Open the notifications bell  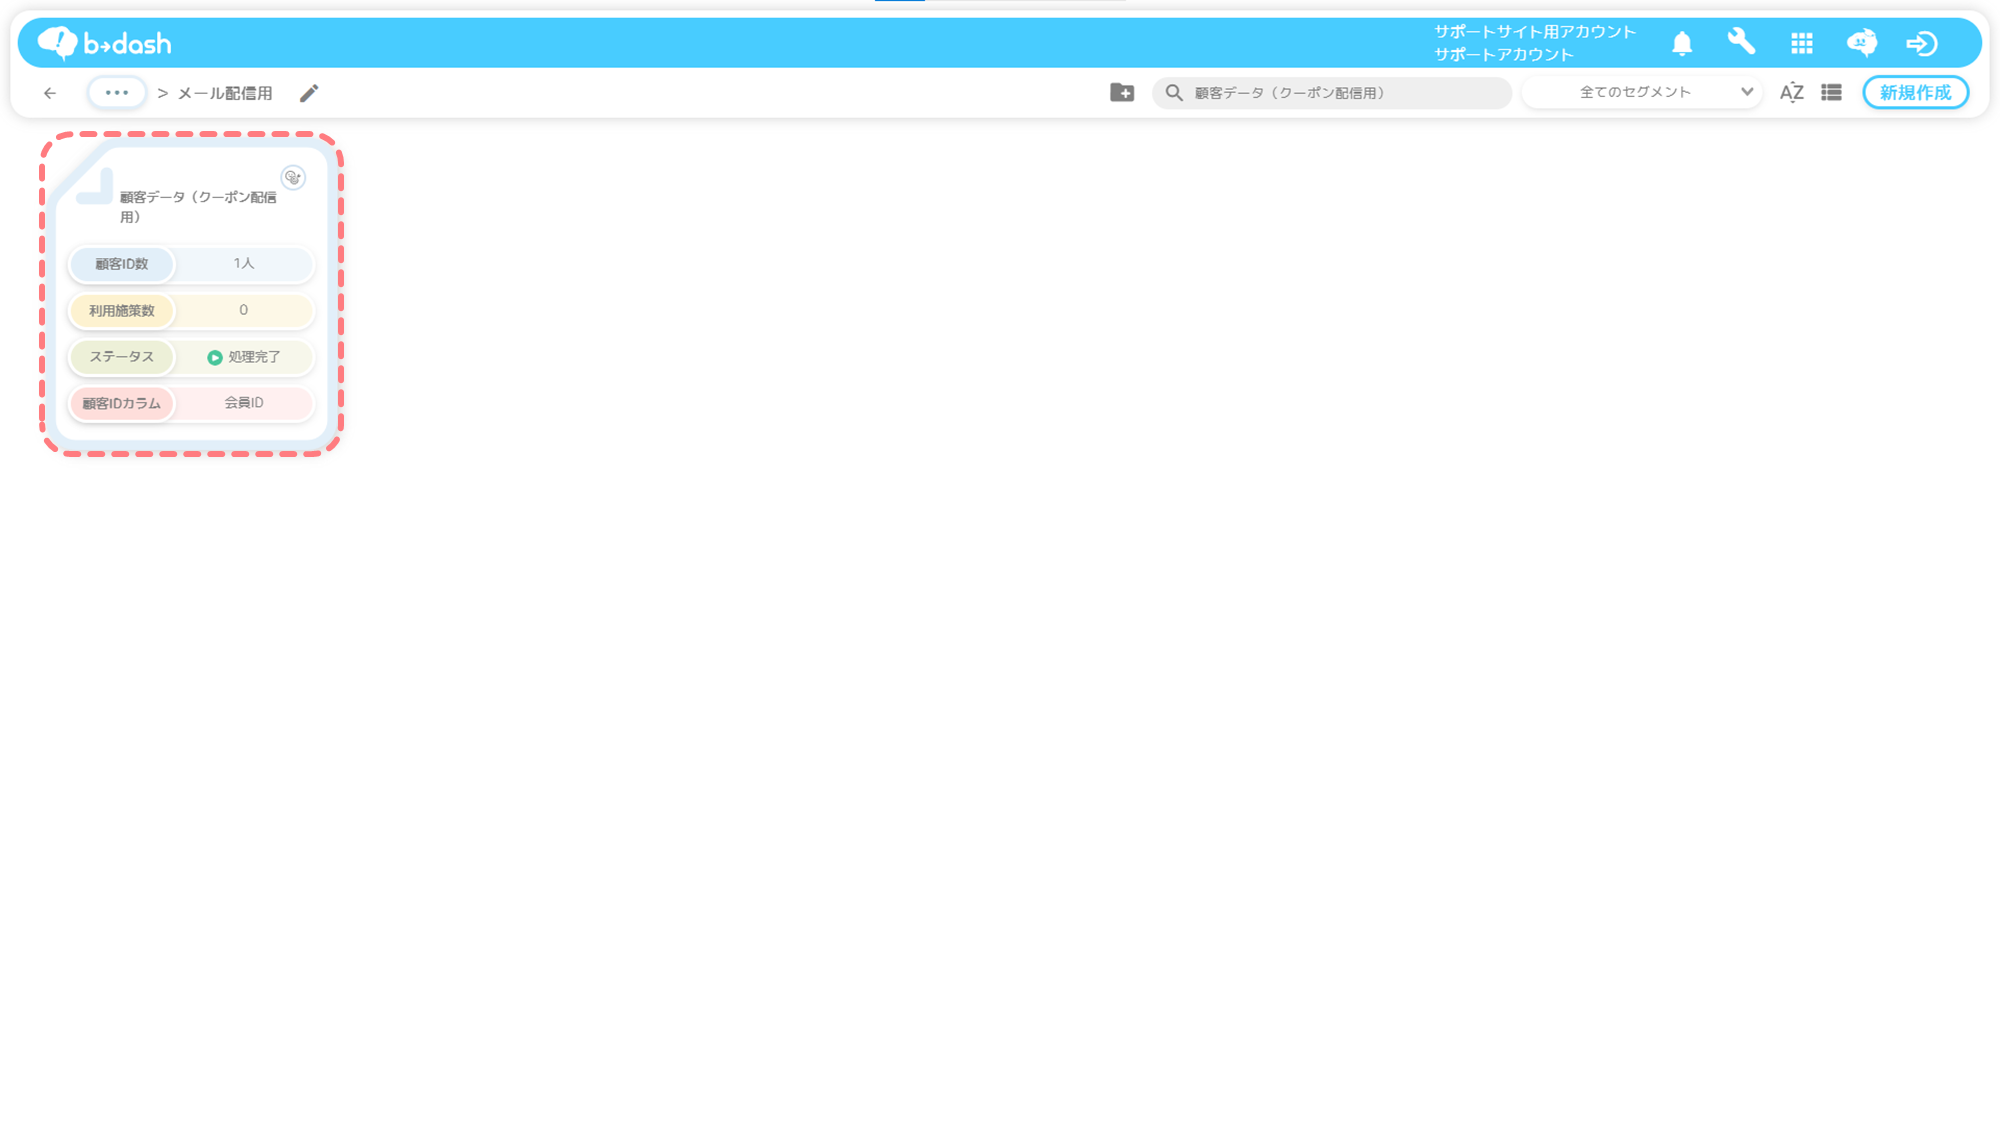click(1682, 43)
